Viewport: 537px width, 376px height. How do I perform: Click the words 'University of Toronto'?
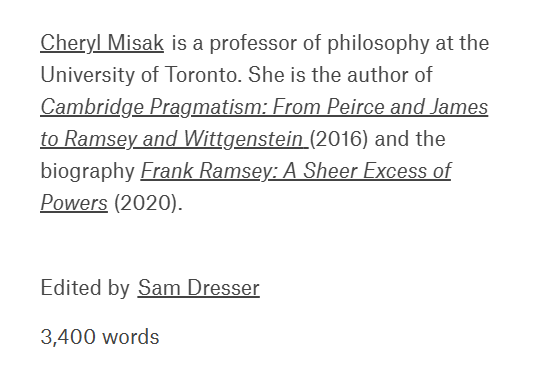click(139, 75)
